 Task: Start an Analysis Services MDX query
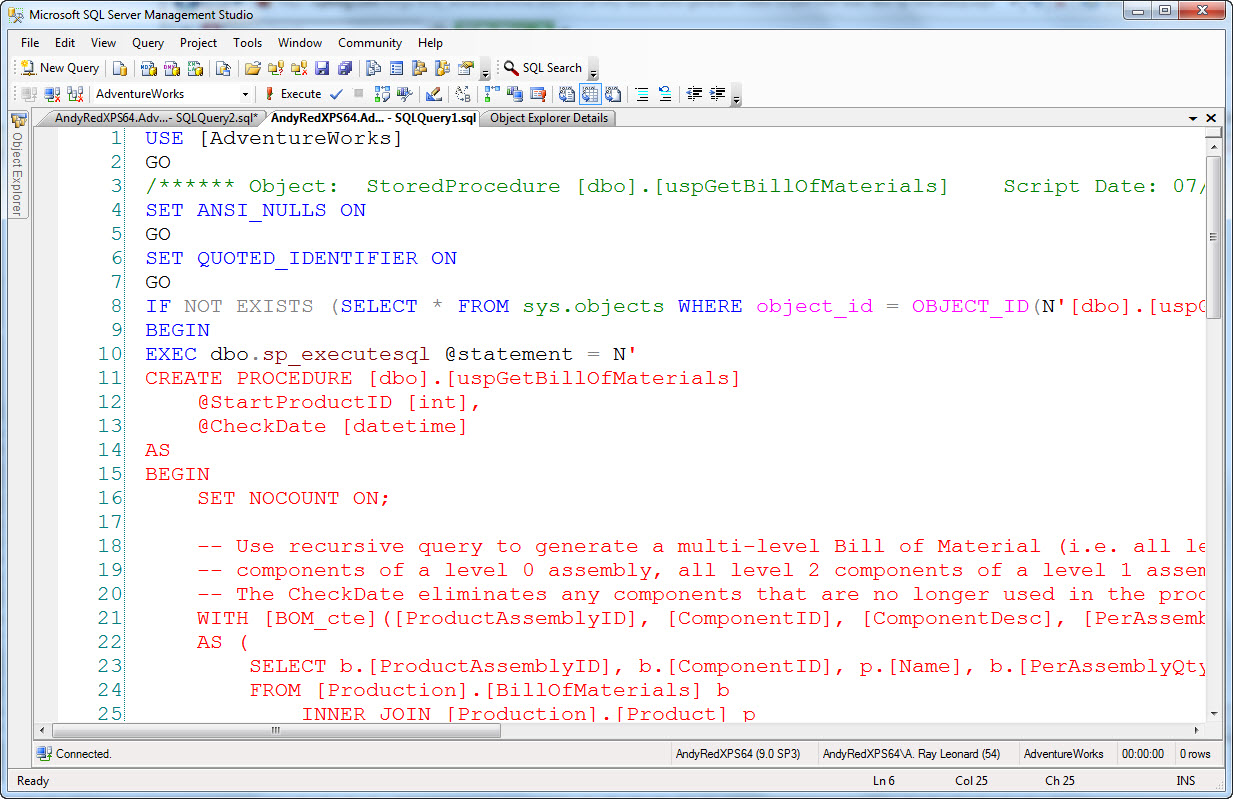click(148, 68)
